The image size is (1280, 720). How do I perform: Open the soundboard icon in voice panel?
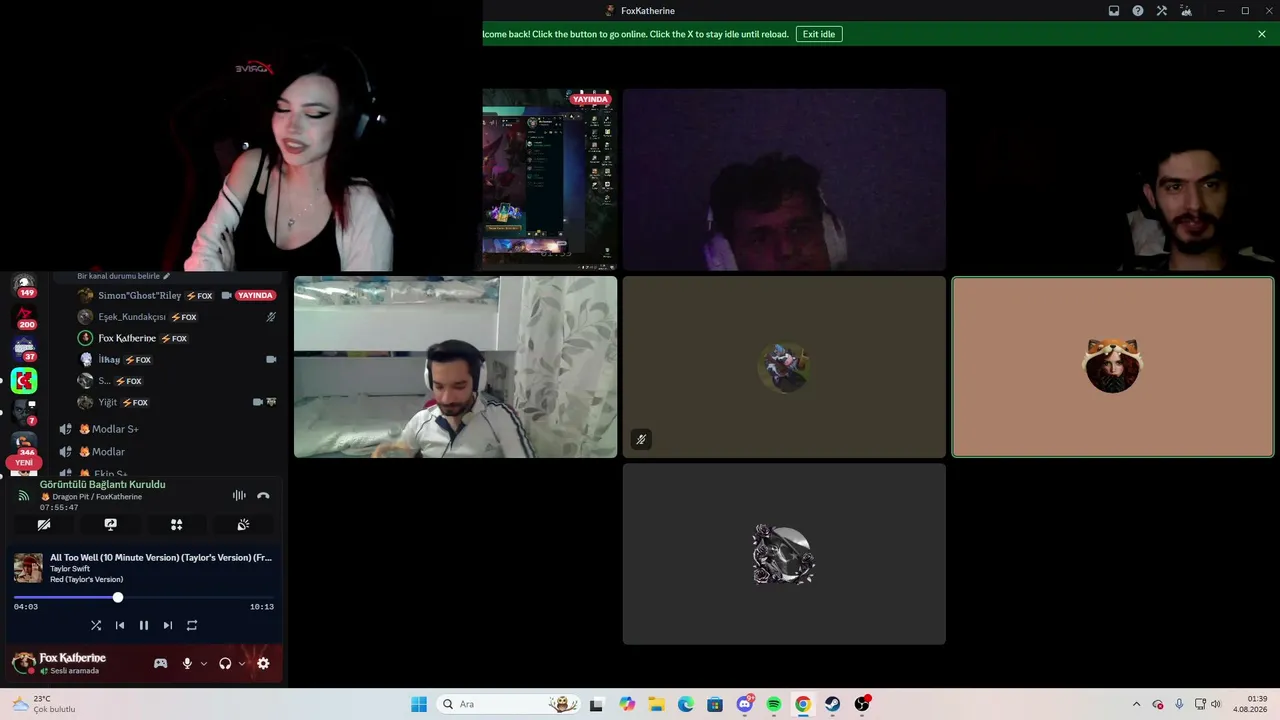pyautogui.click(x=243, y=525)
